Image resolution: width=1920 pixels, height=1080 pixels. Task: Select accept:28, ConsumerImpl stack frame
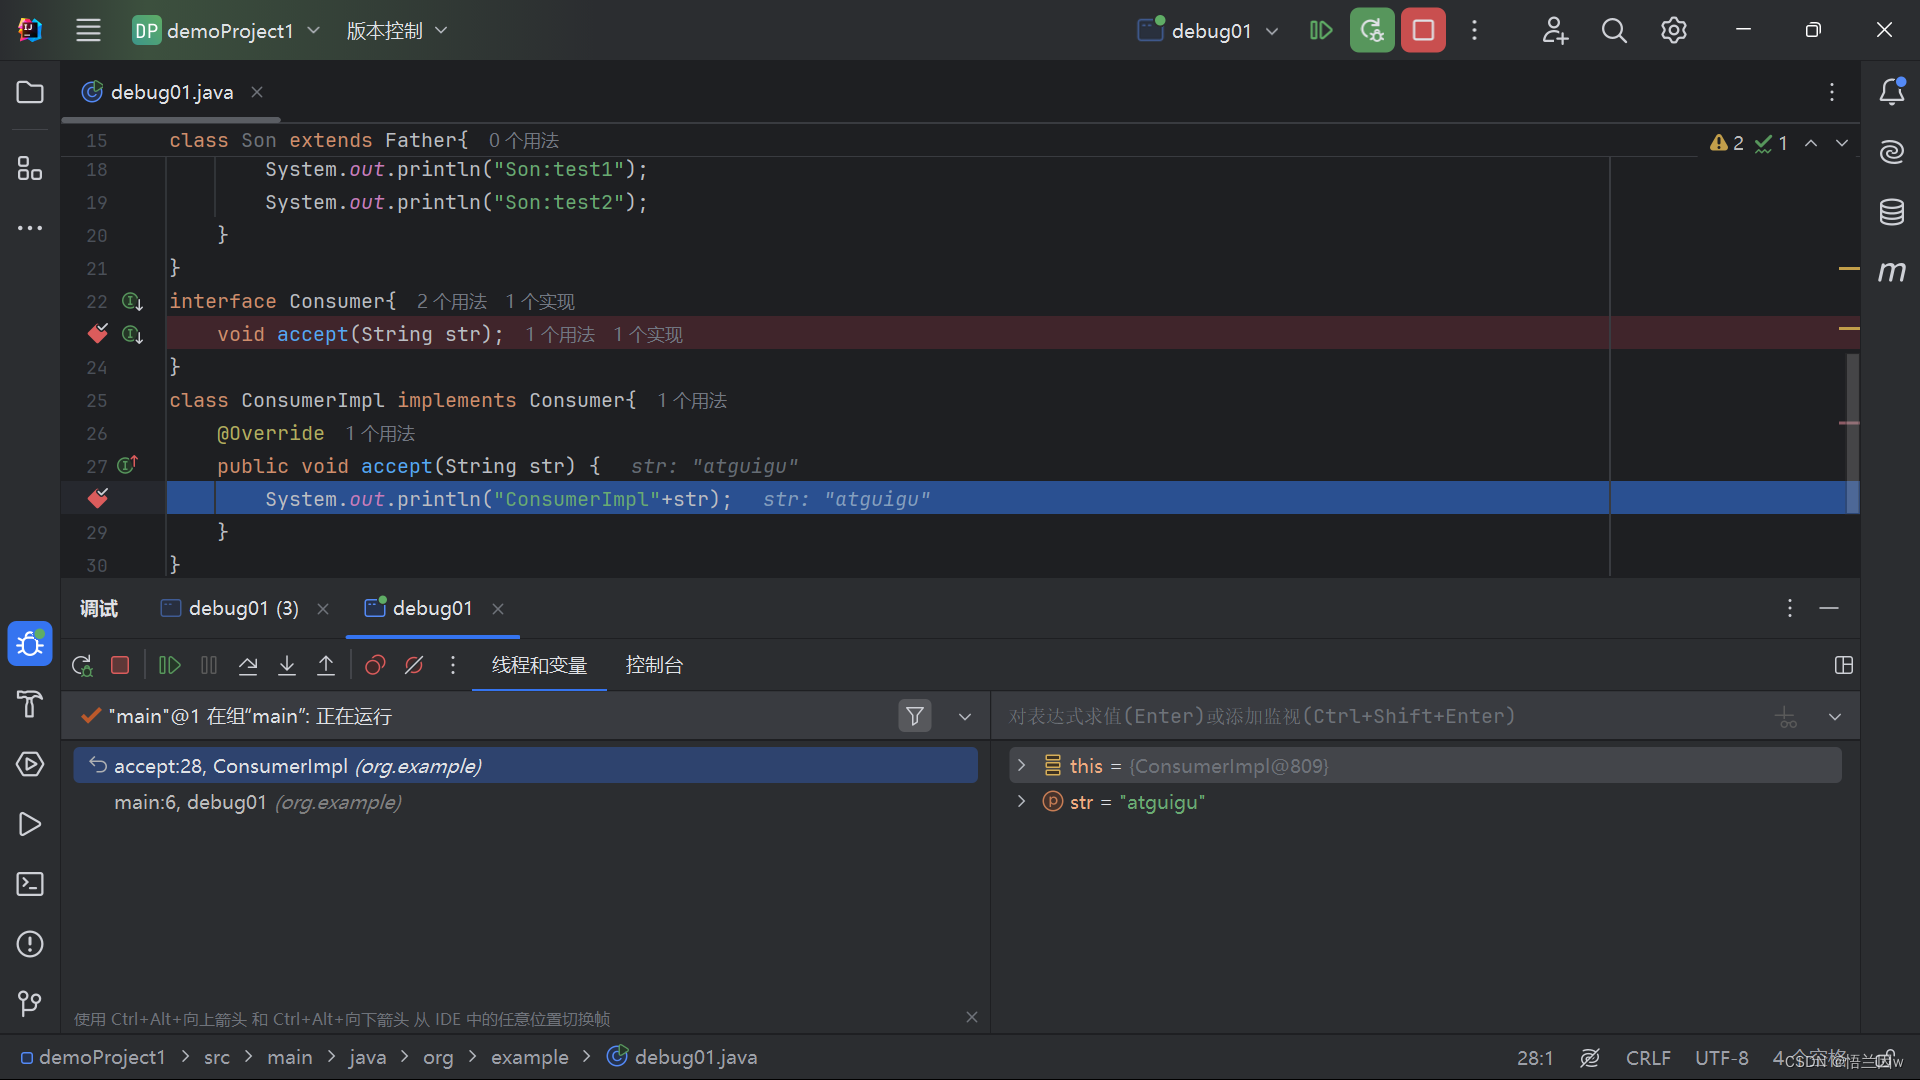click(x=526, y=766)
